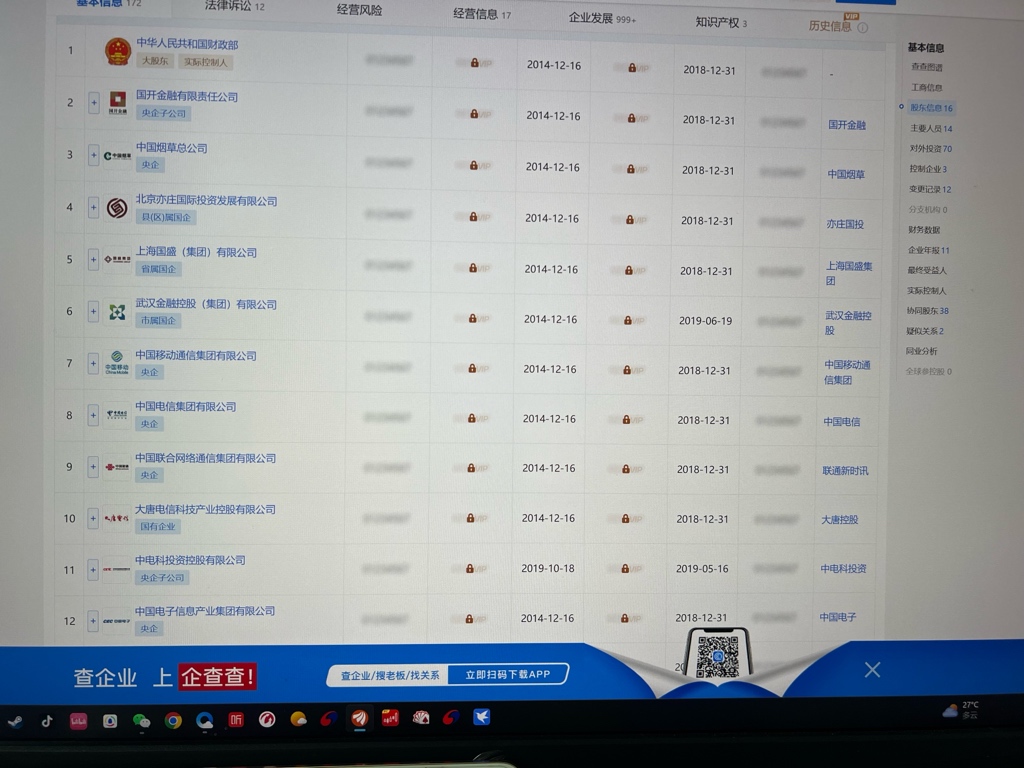This screenshot has height=768, width=1024.
Task: Select 对外投资 70 in the sidebar
Action: pos(931,148)
